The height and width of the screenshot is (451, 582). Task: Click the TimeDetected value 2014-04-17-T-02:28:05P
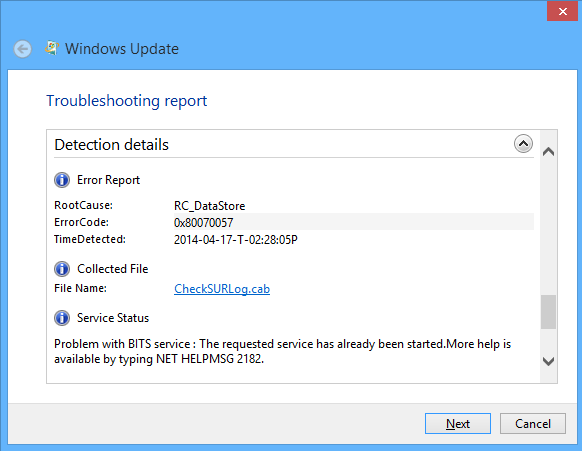[x=236, y=240]
